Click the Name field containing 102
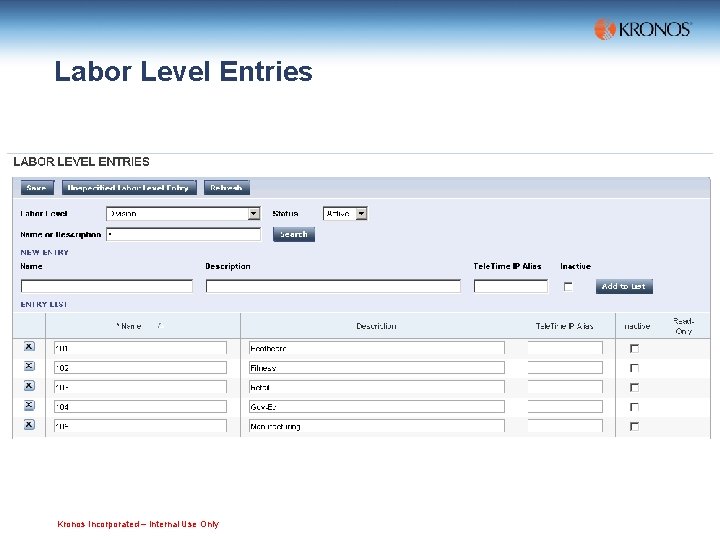The image size is (720, 540). click(x=140, y=367)
